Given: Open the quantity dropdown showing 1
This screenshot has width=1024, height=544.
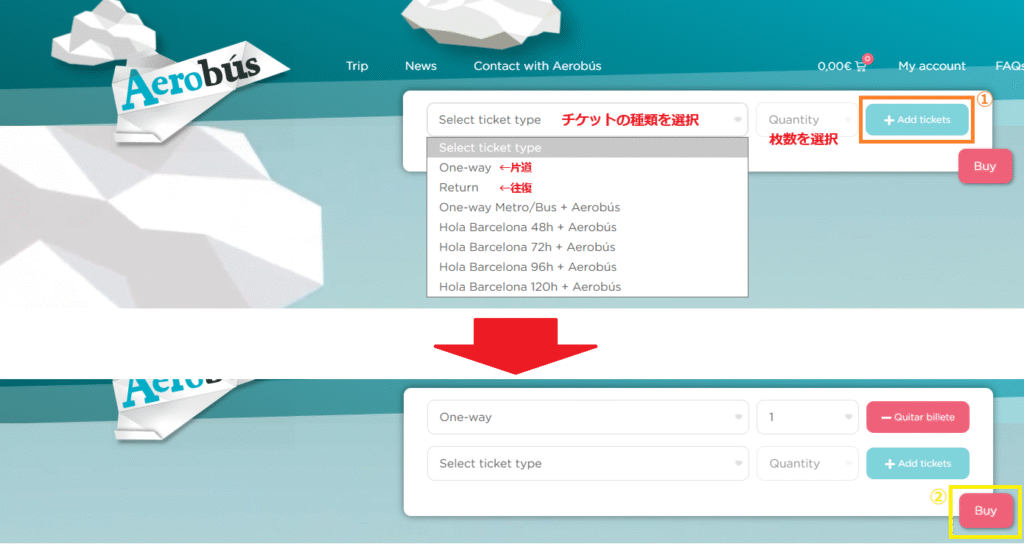Looking at the screenshot, I should coord(808,417).
